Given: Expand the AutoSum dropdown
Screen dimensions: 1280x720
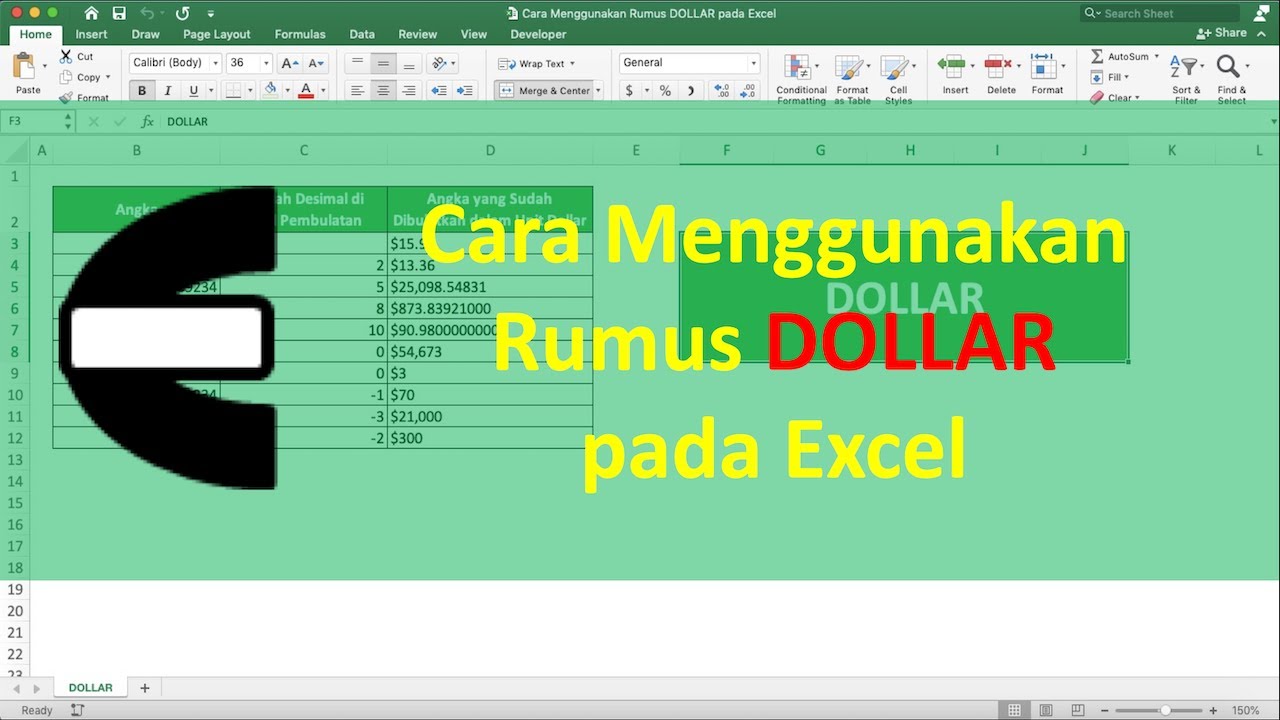Looking at the screenshot, I should coord(1156,57).
